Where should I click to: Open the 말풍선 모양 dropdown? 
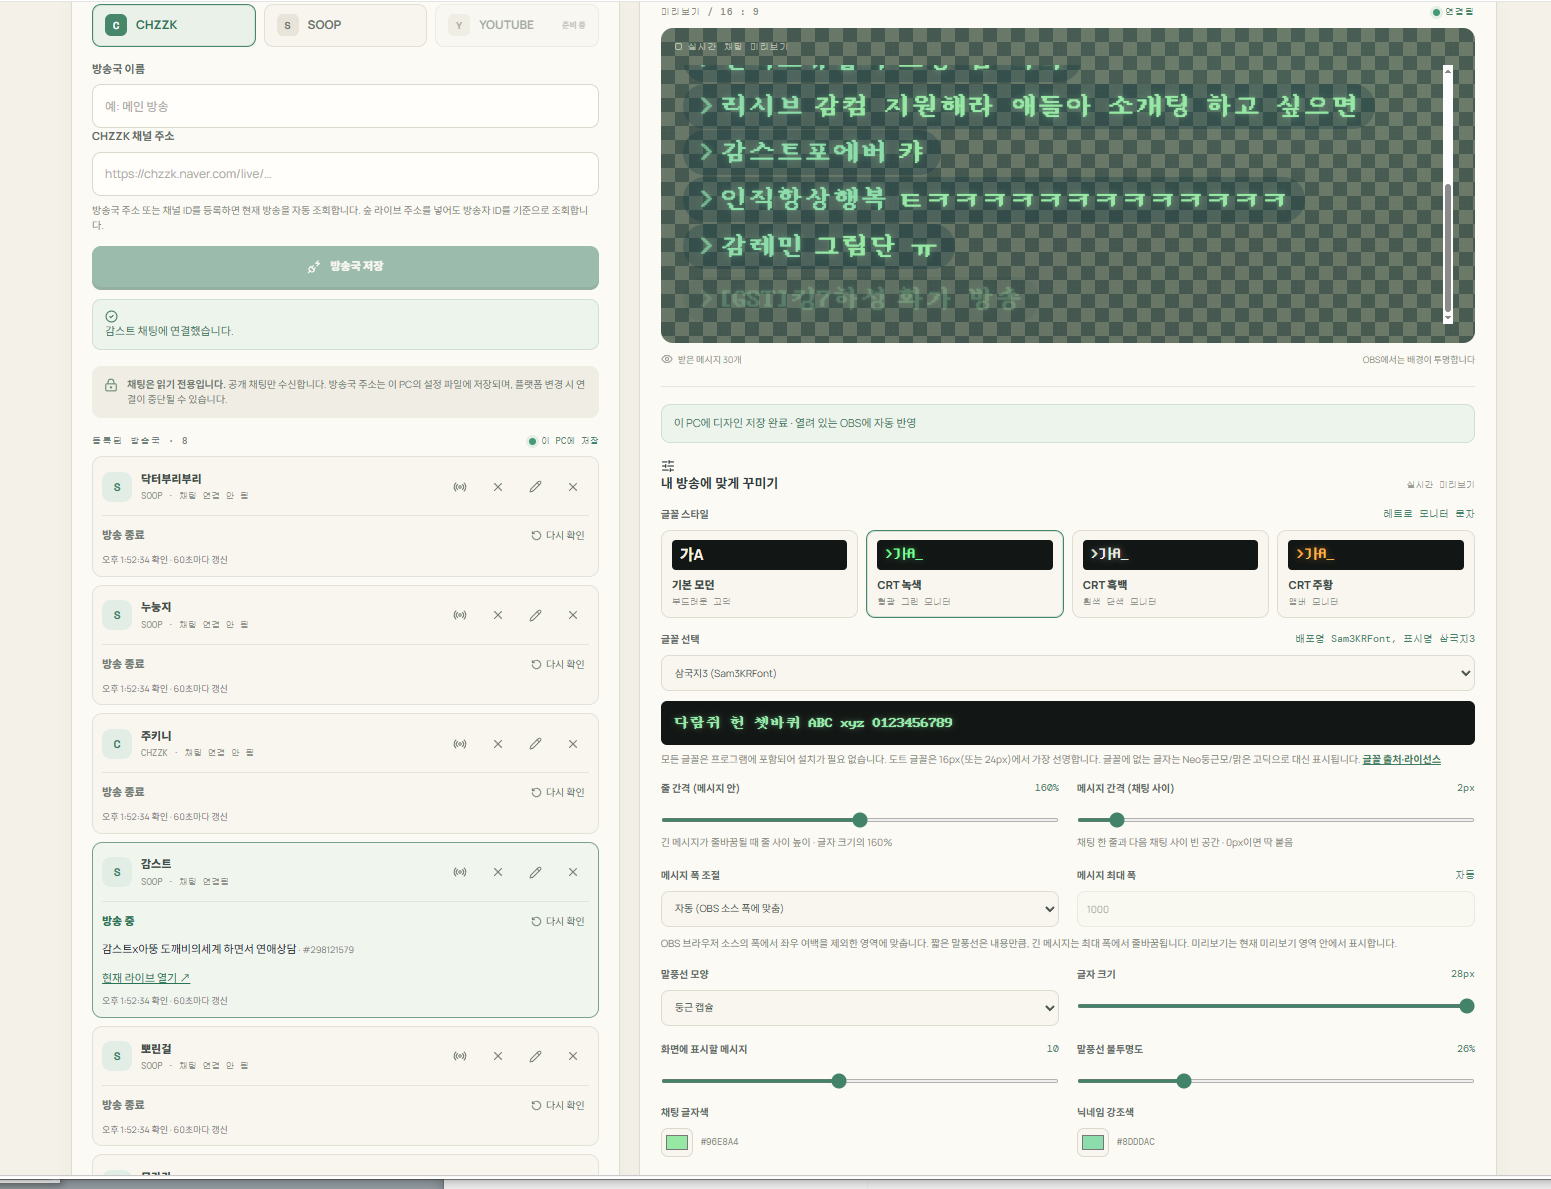coord(860,1007)
